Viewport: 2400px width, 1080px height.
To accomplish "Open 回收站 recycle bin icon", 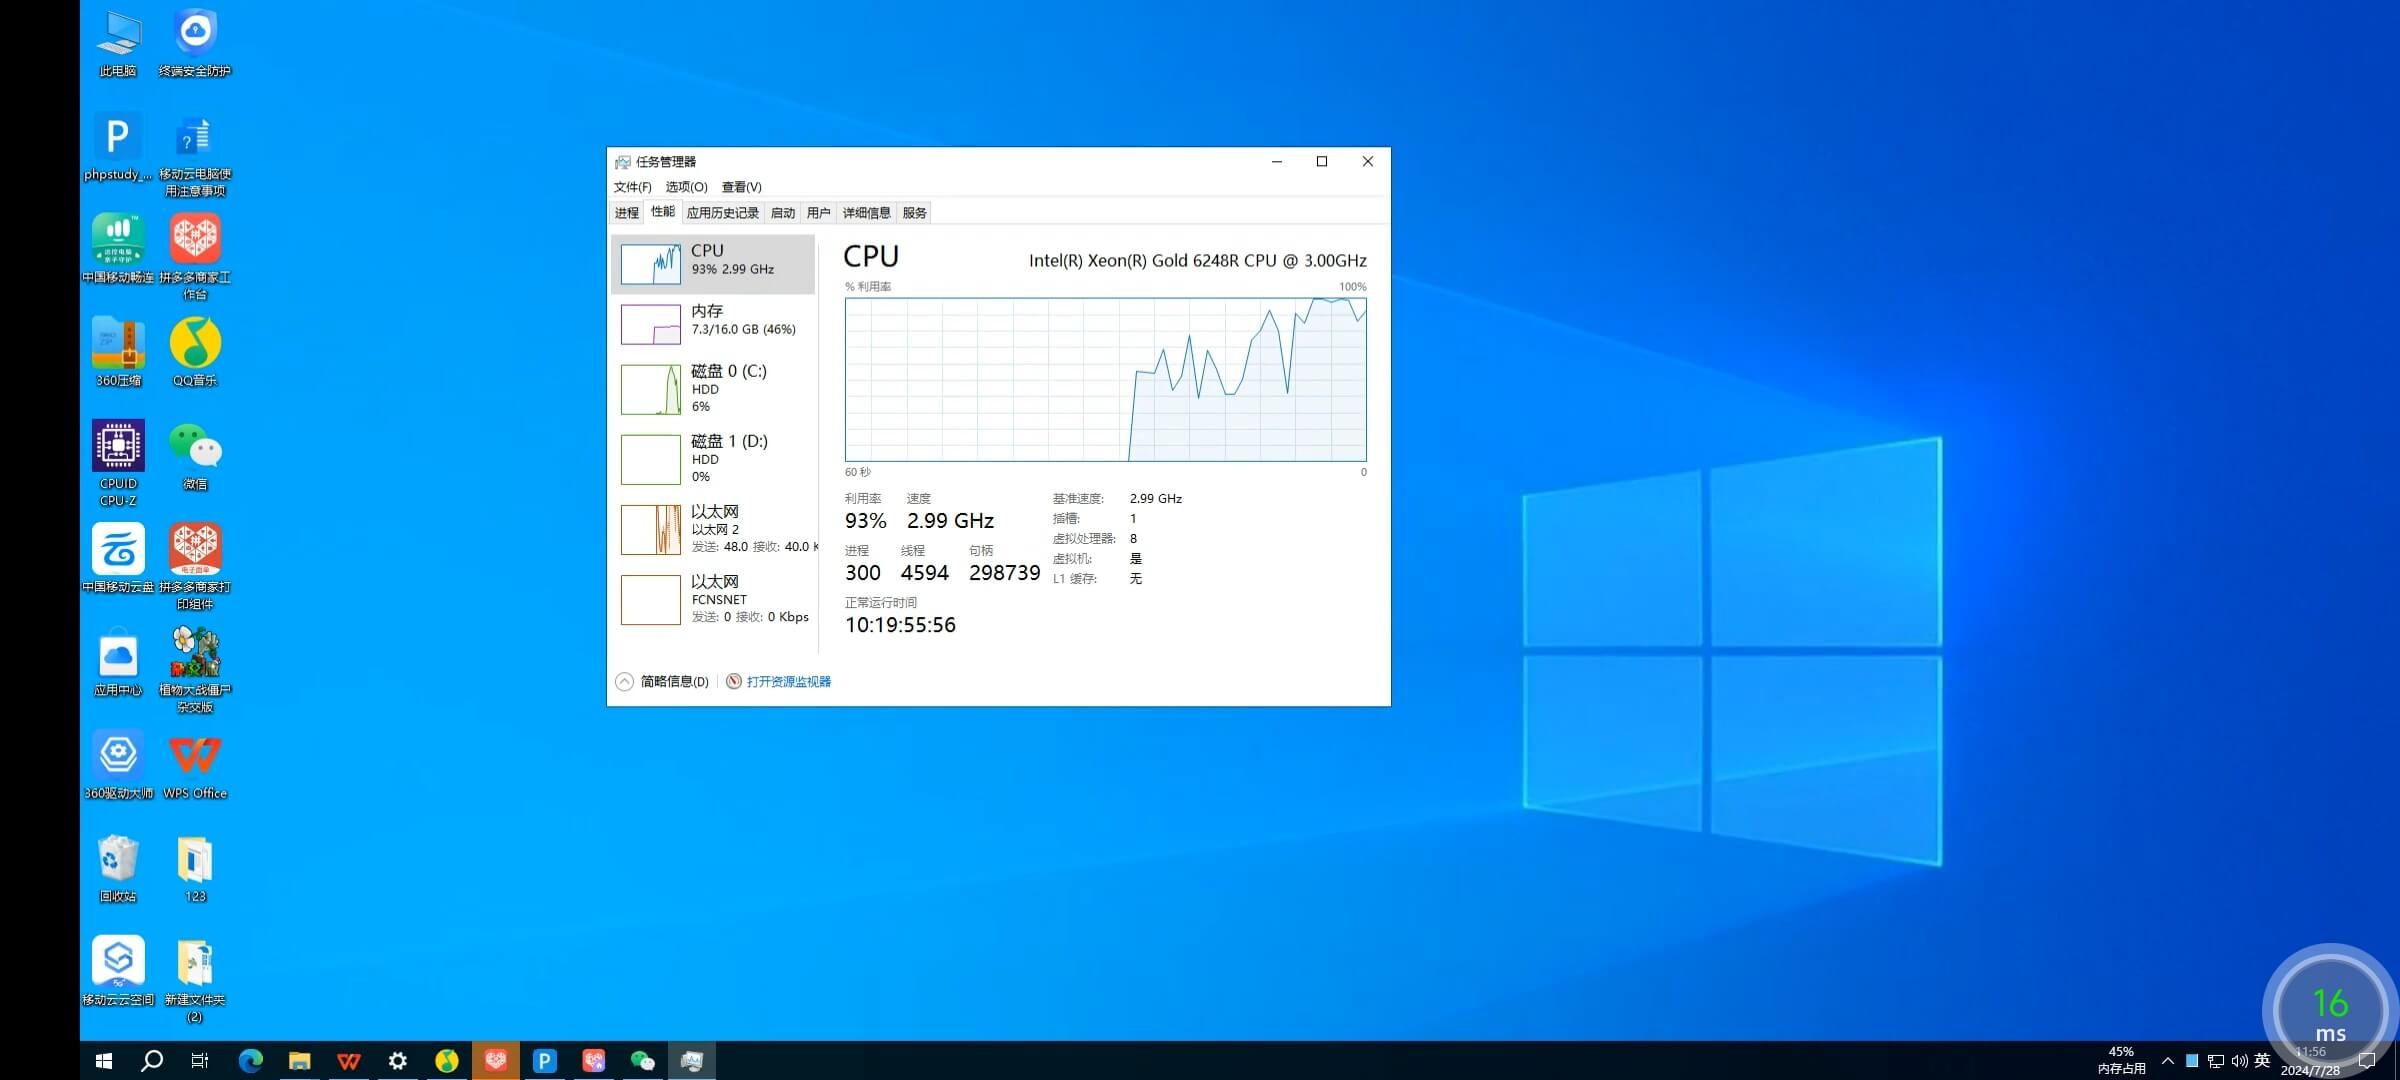I will pyautogui.click(x=118, y=868).
